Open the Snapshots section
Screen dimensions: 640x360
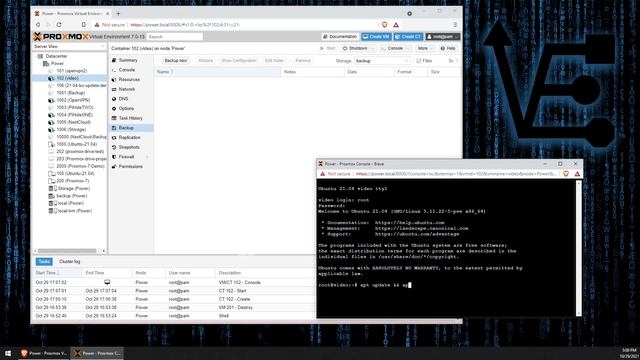pos(131,147)
